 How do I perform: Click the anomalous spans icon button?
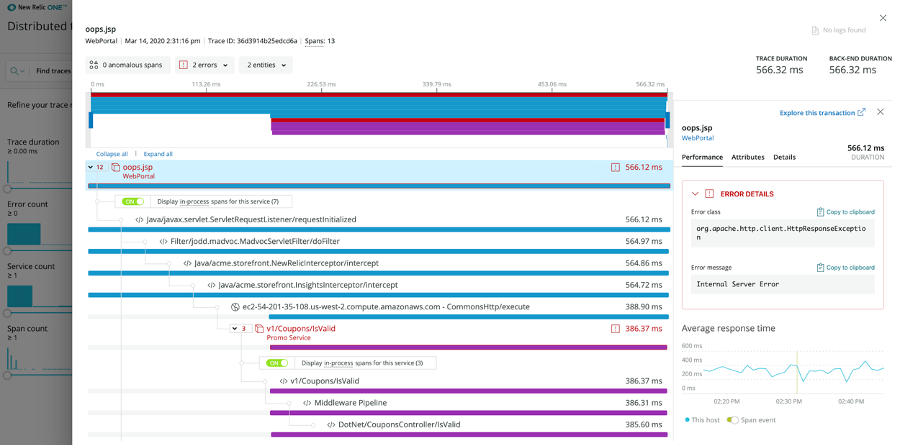pyautogui.click(x=128, y=65)
